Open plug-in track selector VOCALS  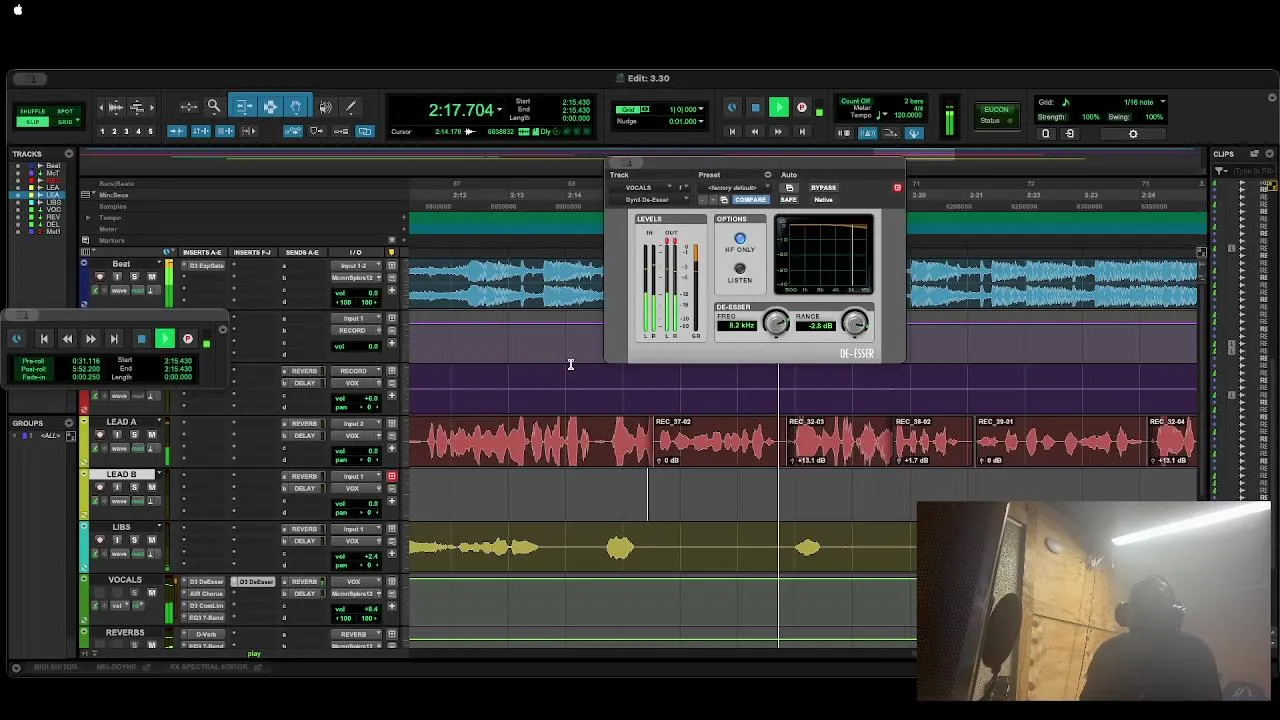[x=646, y=188]
